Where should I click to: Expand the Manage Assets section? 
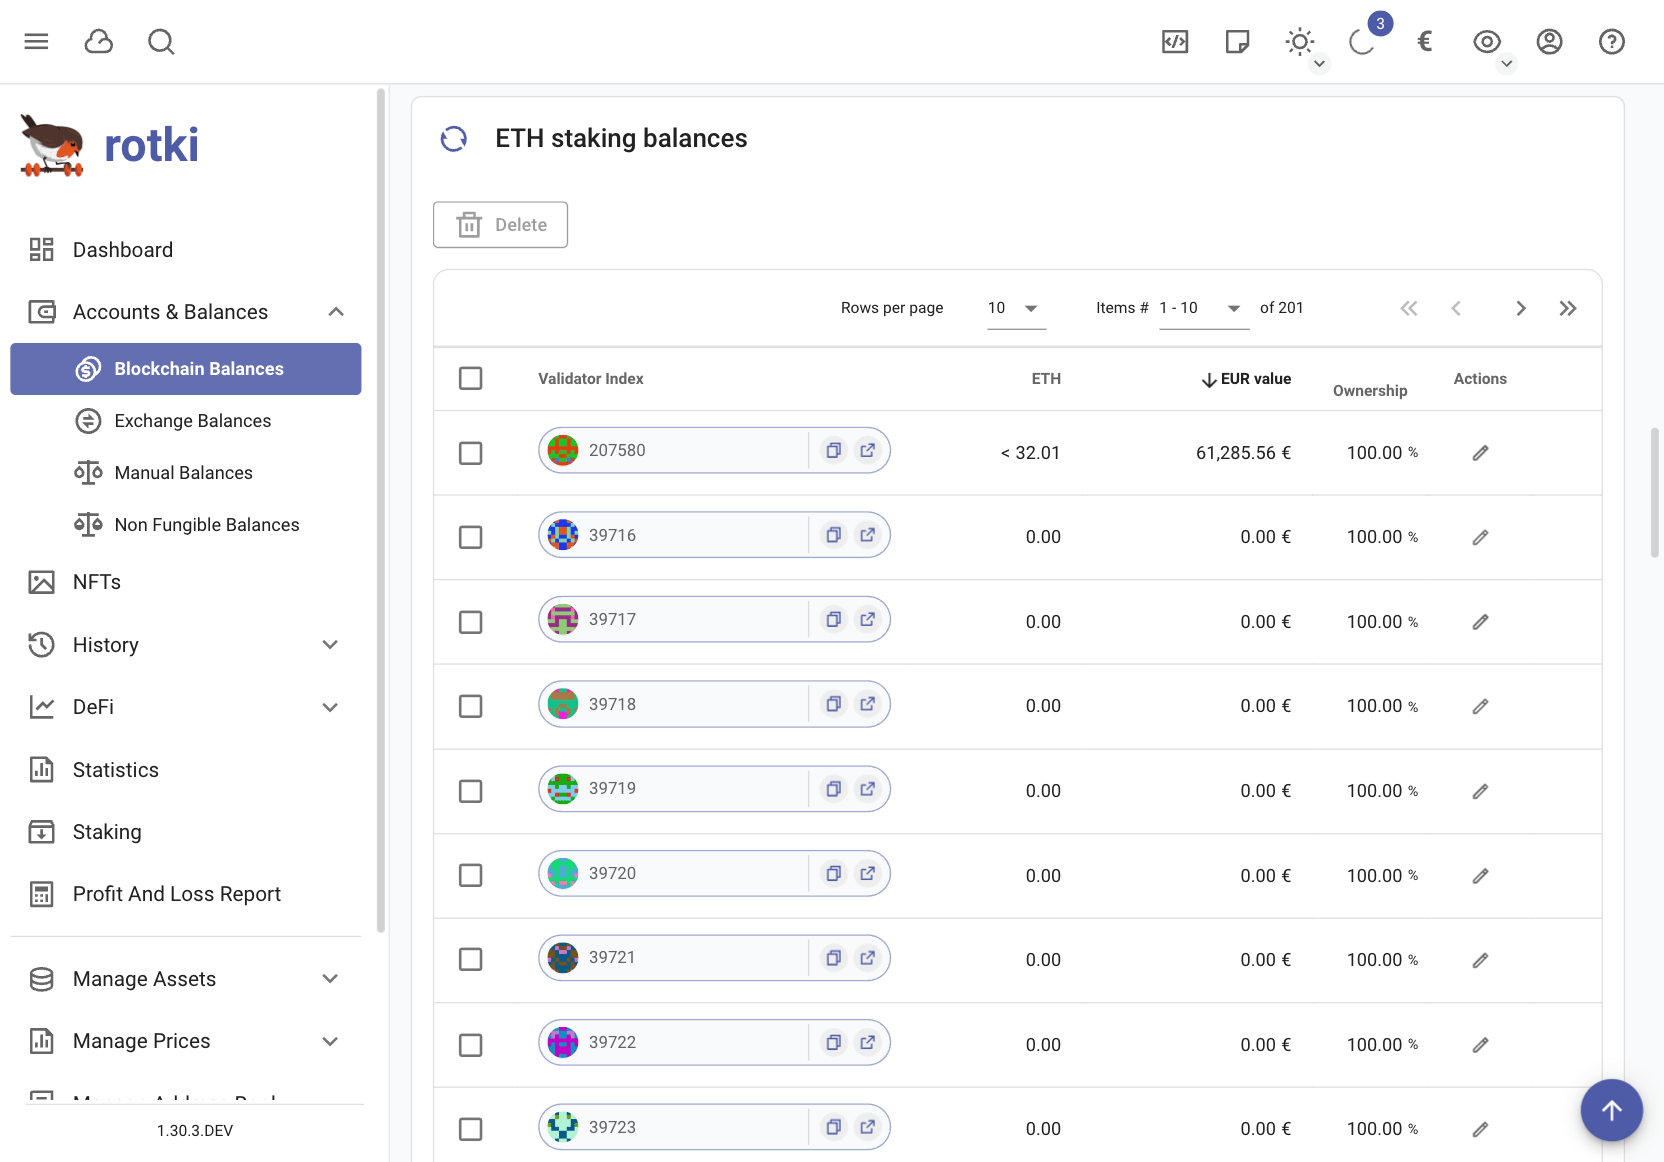point(330,979)
